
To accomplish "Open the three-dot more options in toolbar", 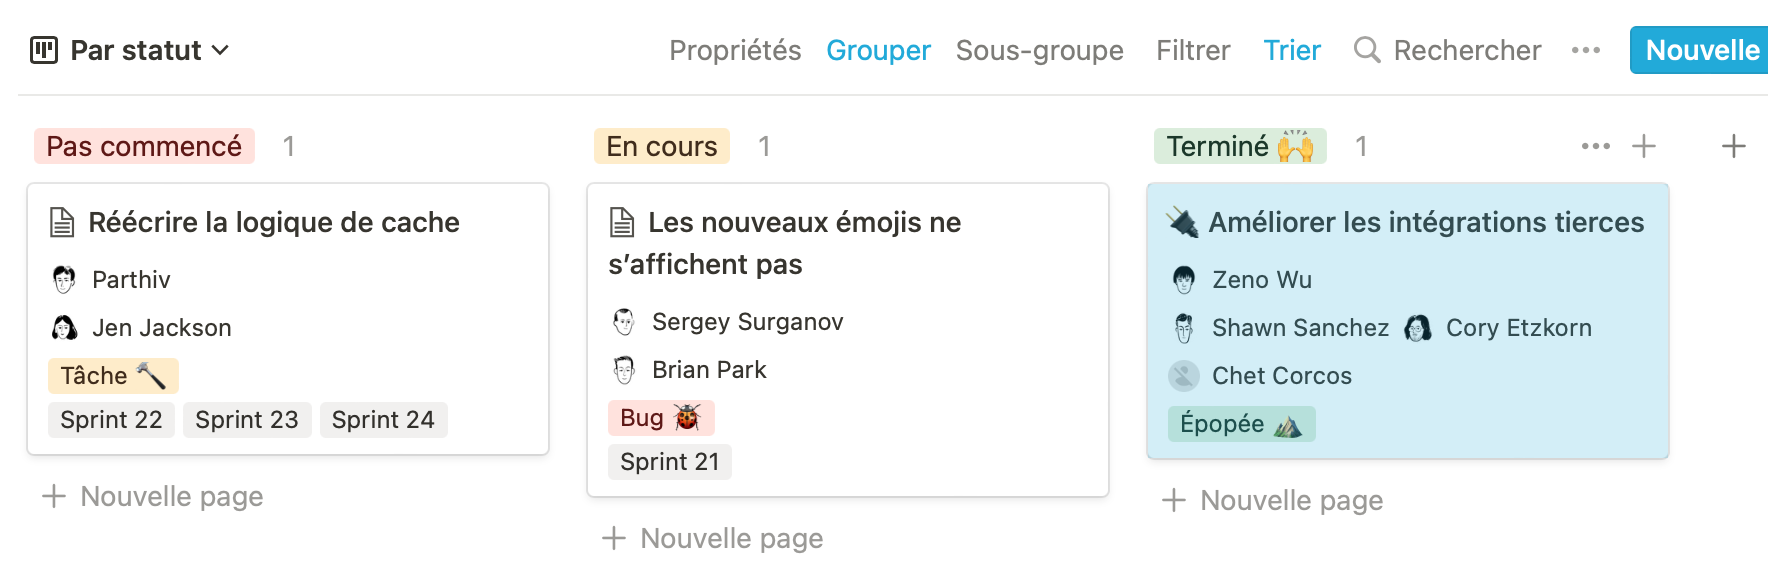I will (x=1586, y=50).
